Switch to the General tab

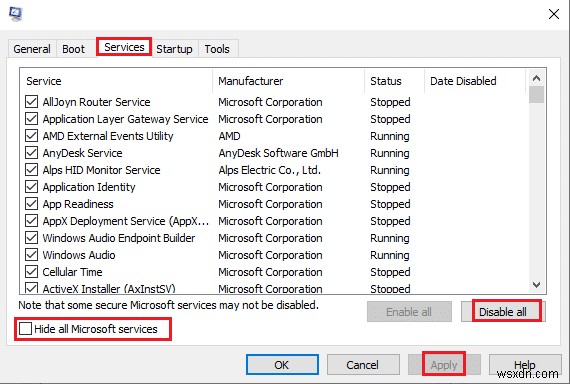tap(32, 49)
